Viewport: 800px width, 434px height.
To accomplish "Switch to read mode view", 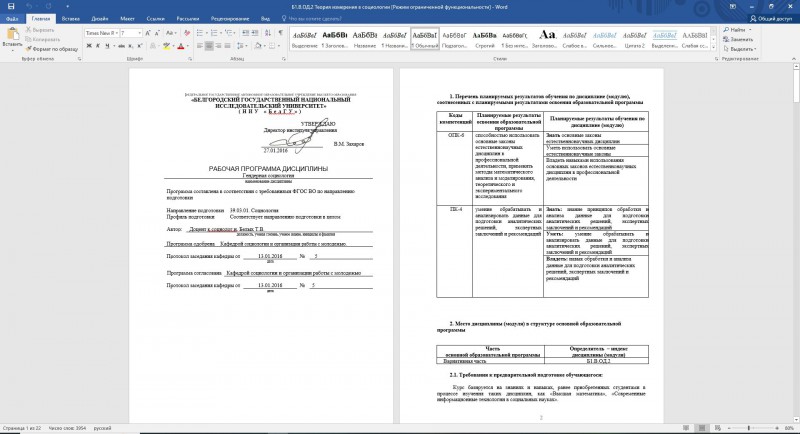I will tap(686, 428).
